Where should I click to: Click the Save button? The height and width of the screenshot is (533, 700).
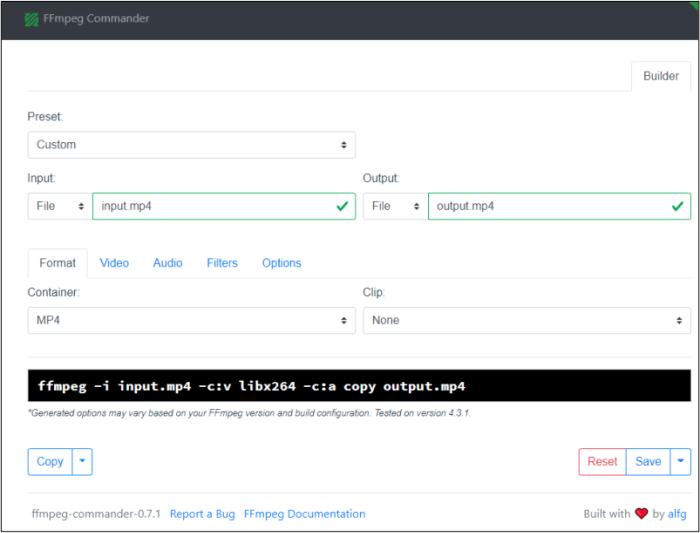click(x=648, y=462)
